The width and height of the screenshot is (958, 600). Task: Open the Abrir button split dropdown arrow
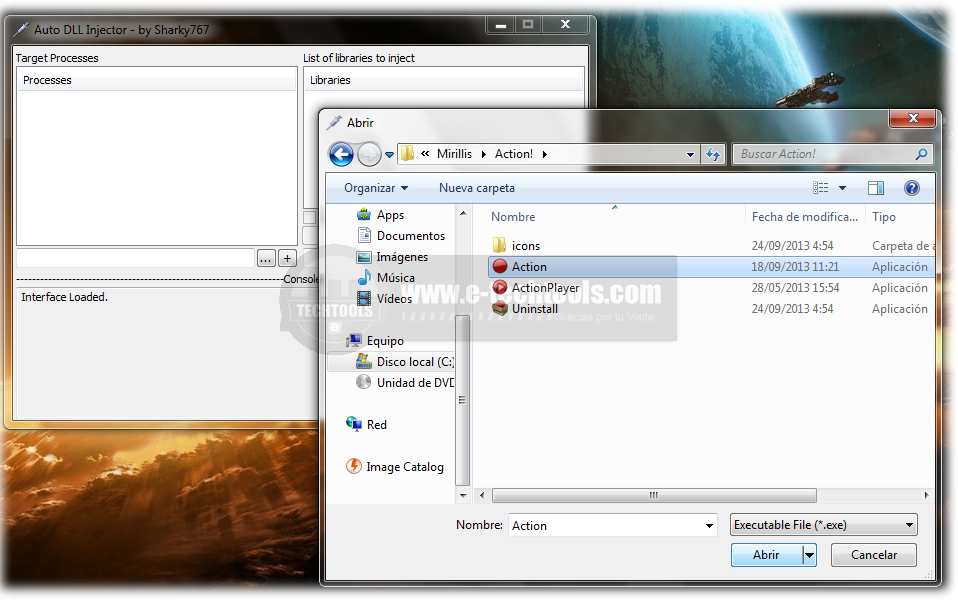[809, 555]
